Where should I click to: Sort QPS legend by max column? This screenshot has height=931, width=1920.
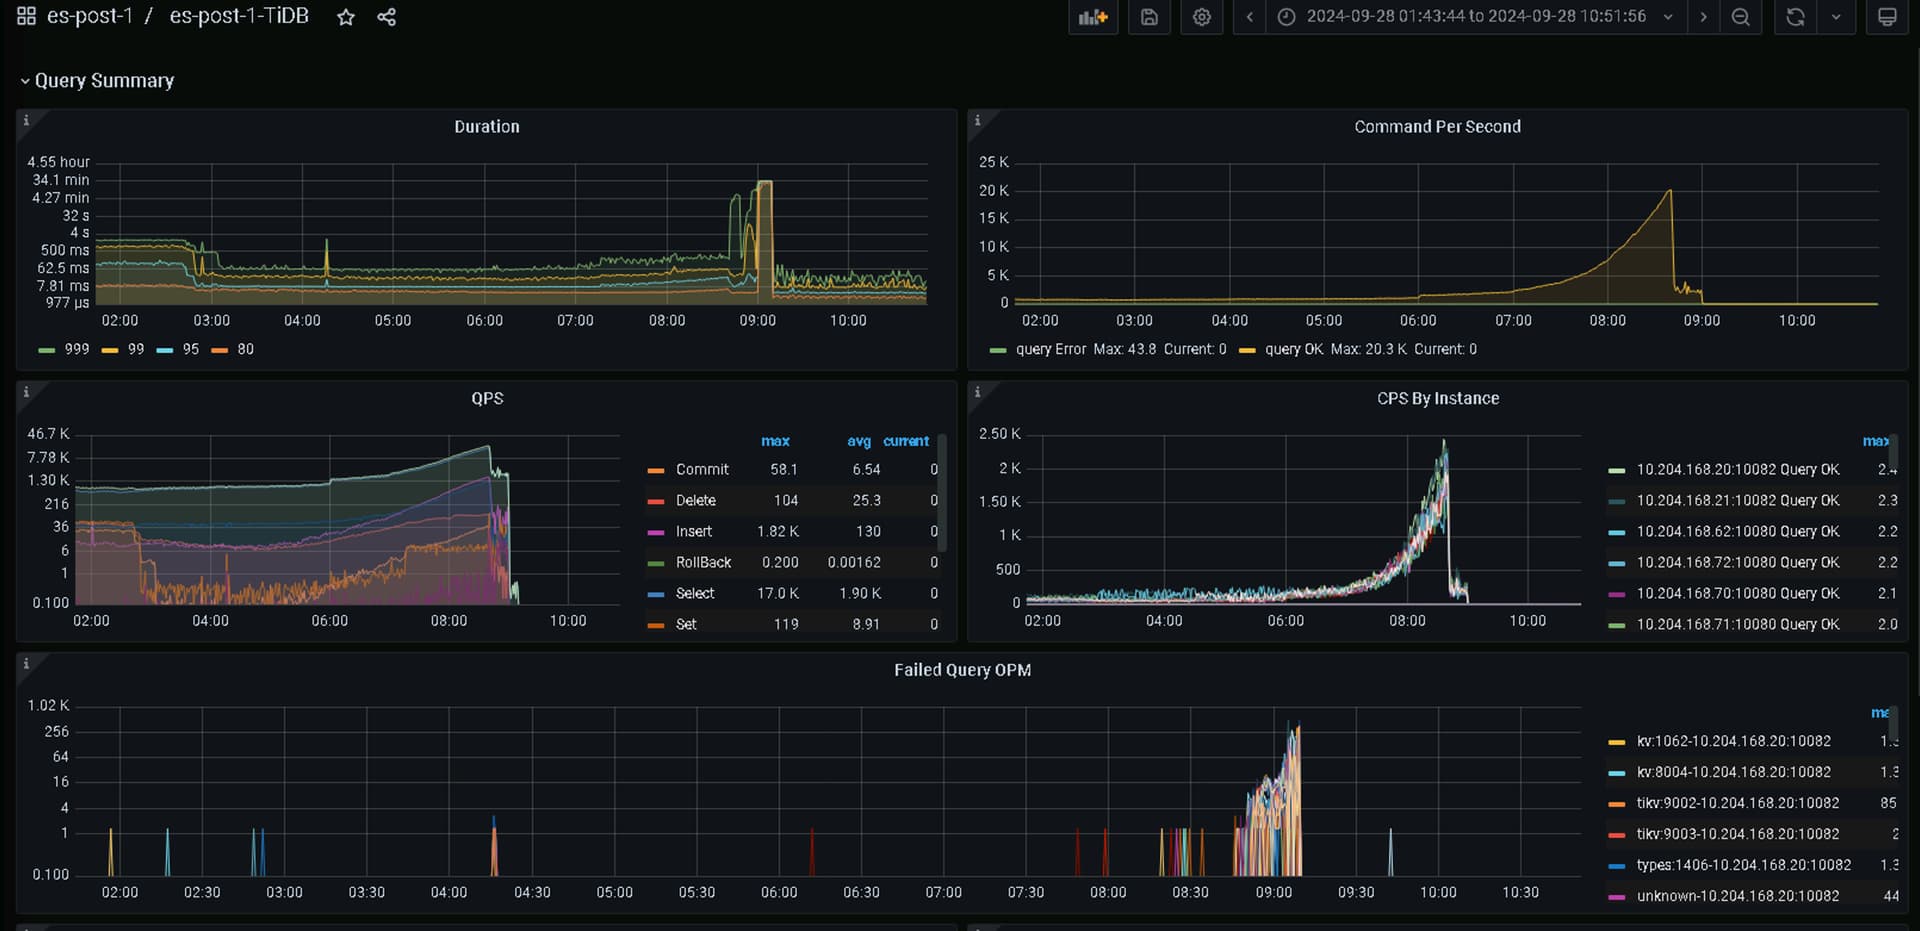tap(775, 441)
